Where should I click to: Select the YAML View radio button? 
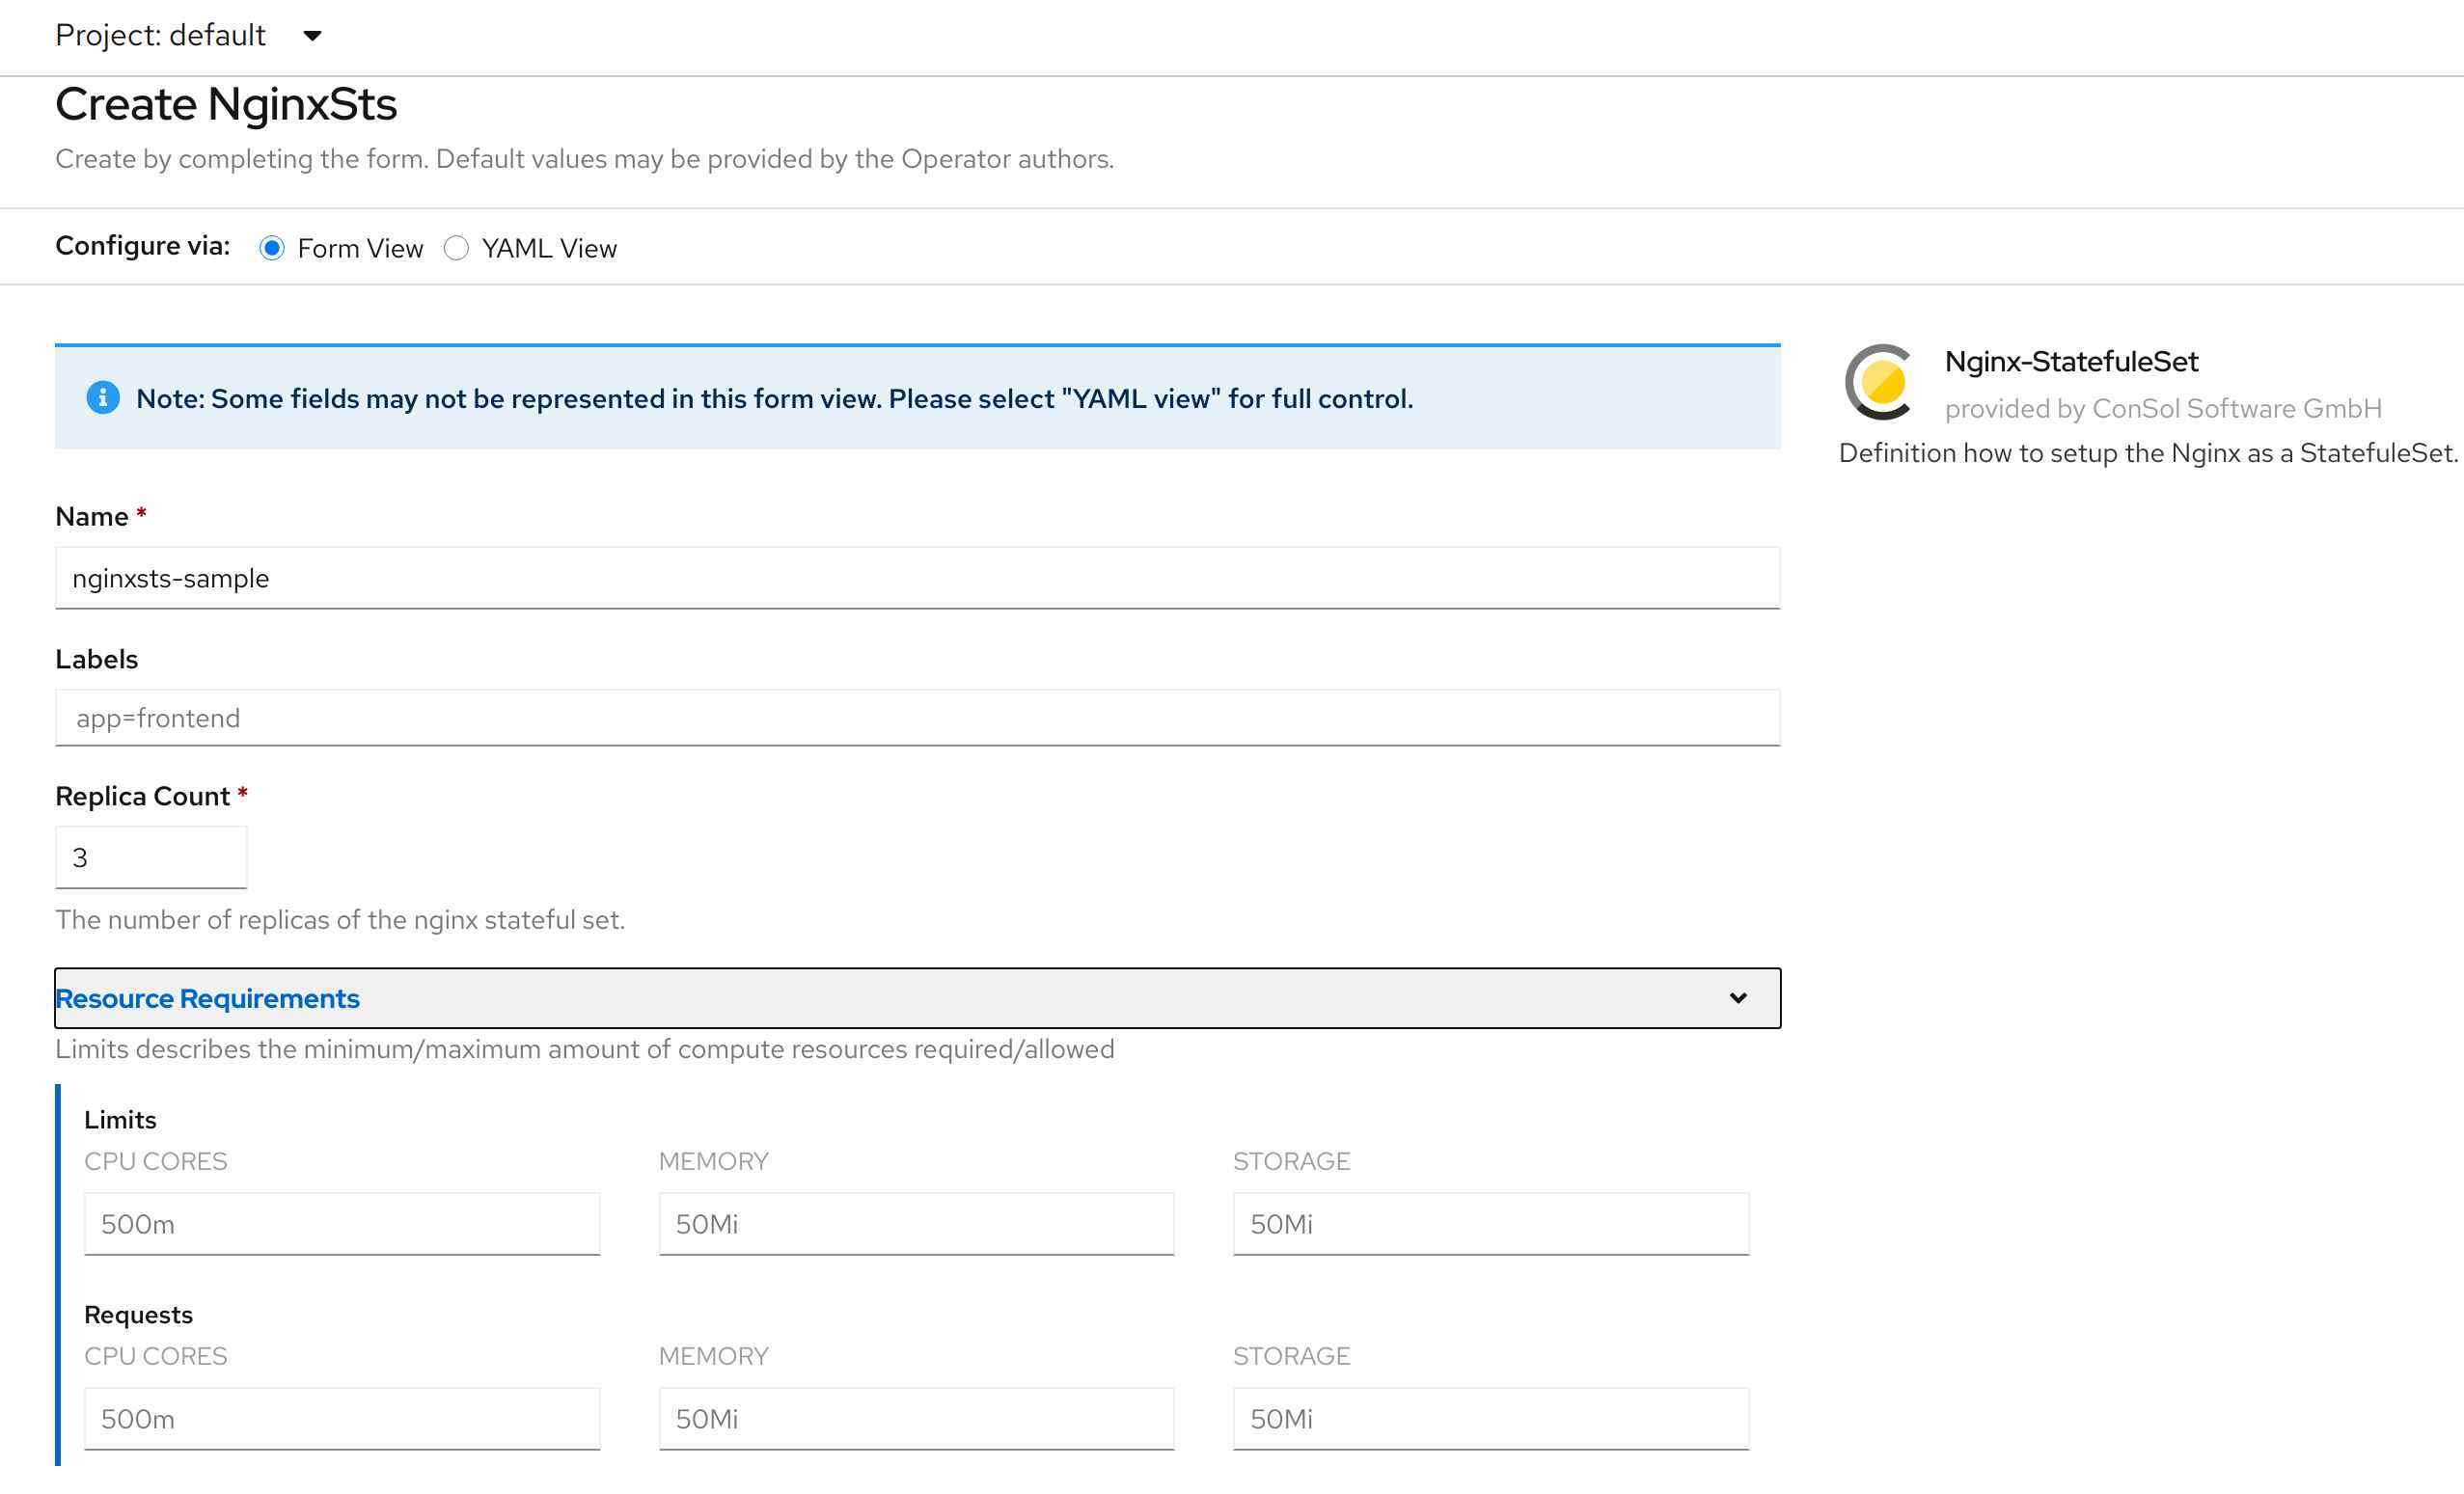tap(456, 248)
